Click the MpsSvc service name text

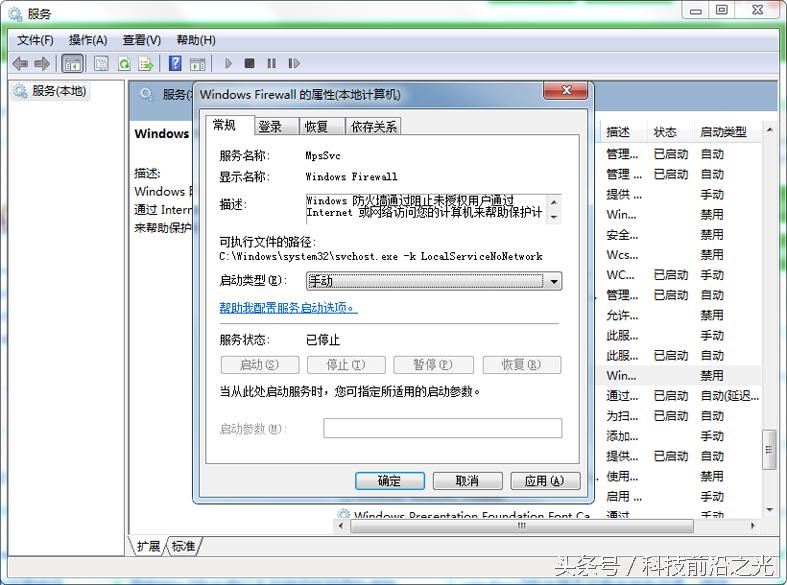323,156
